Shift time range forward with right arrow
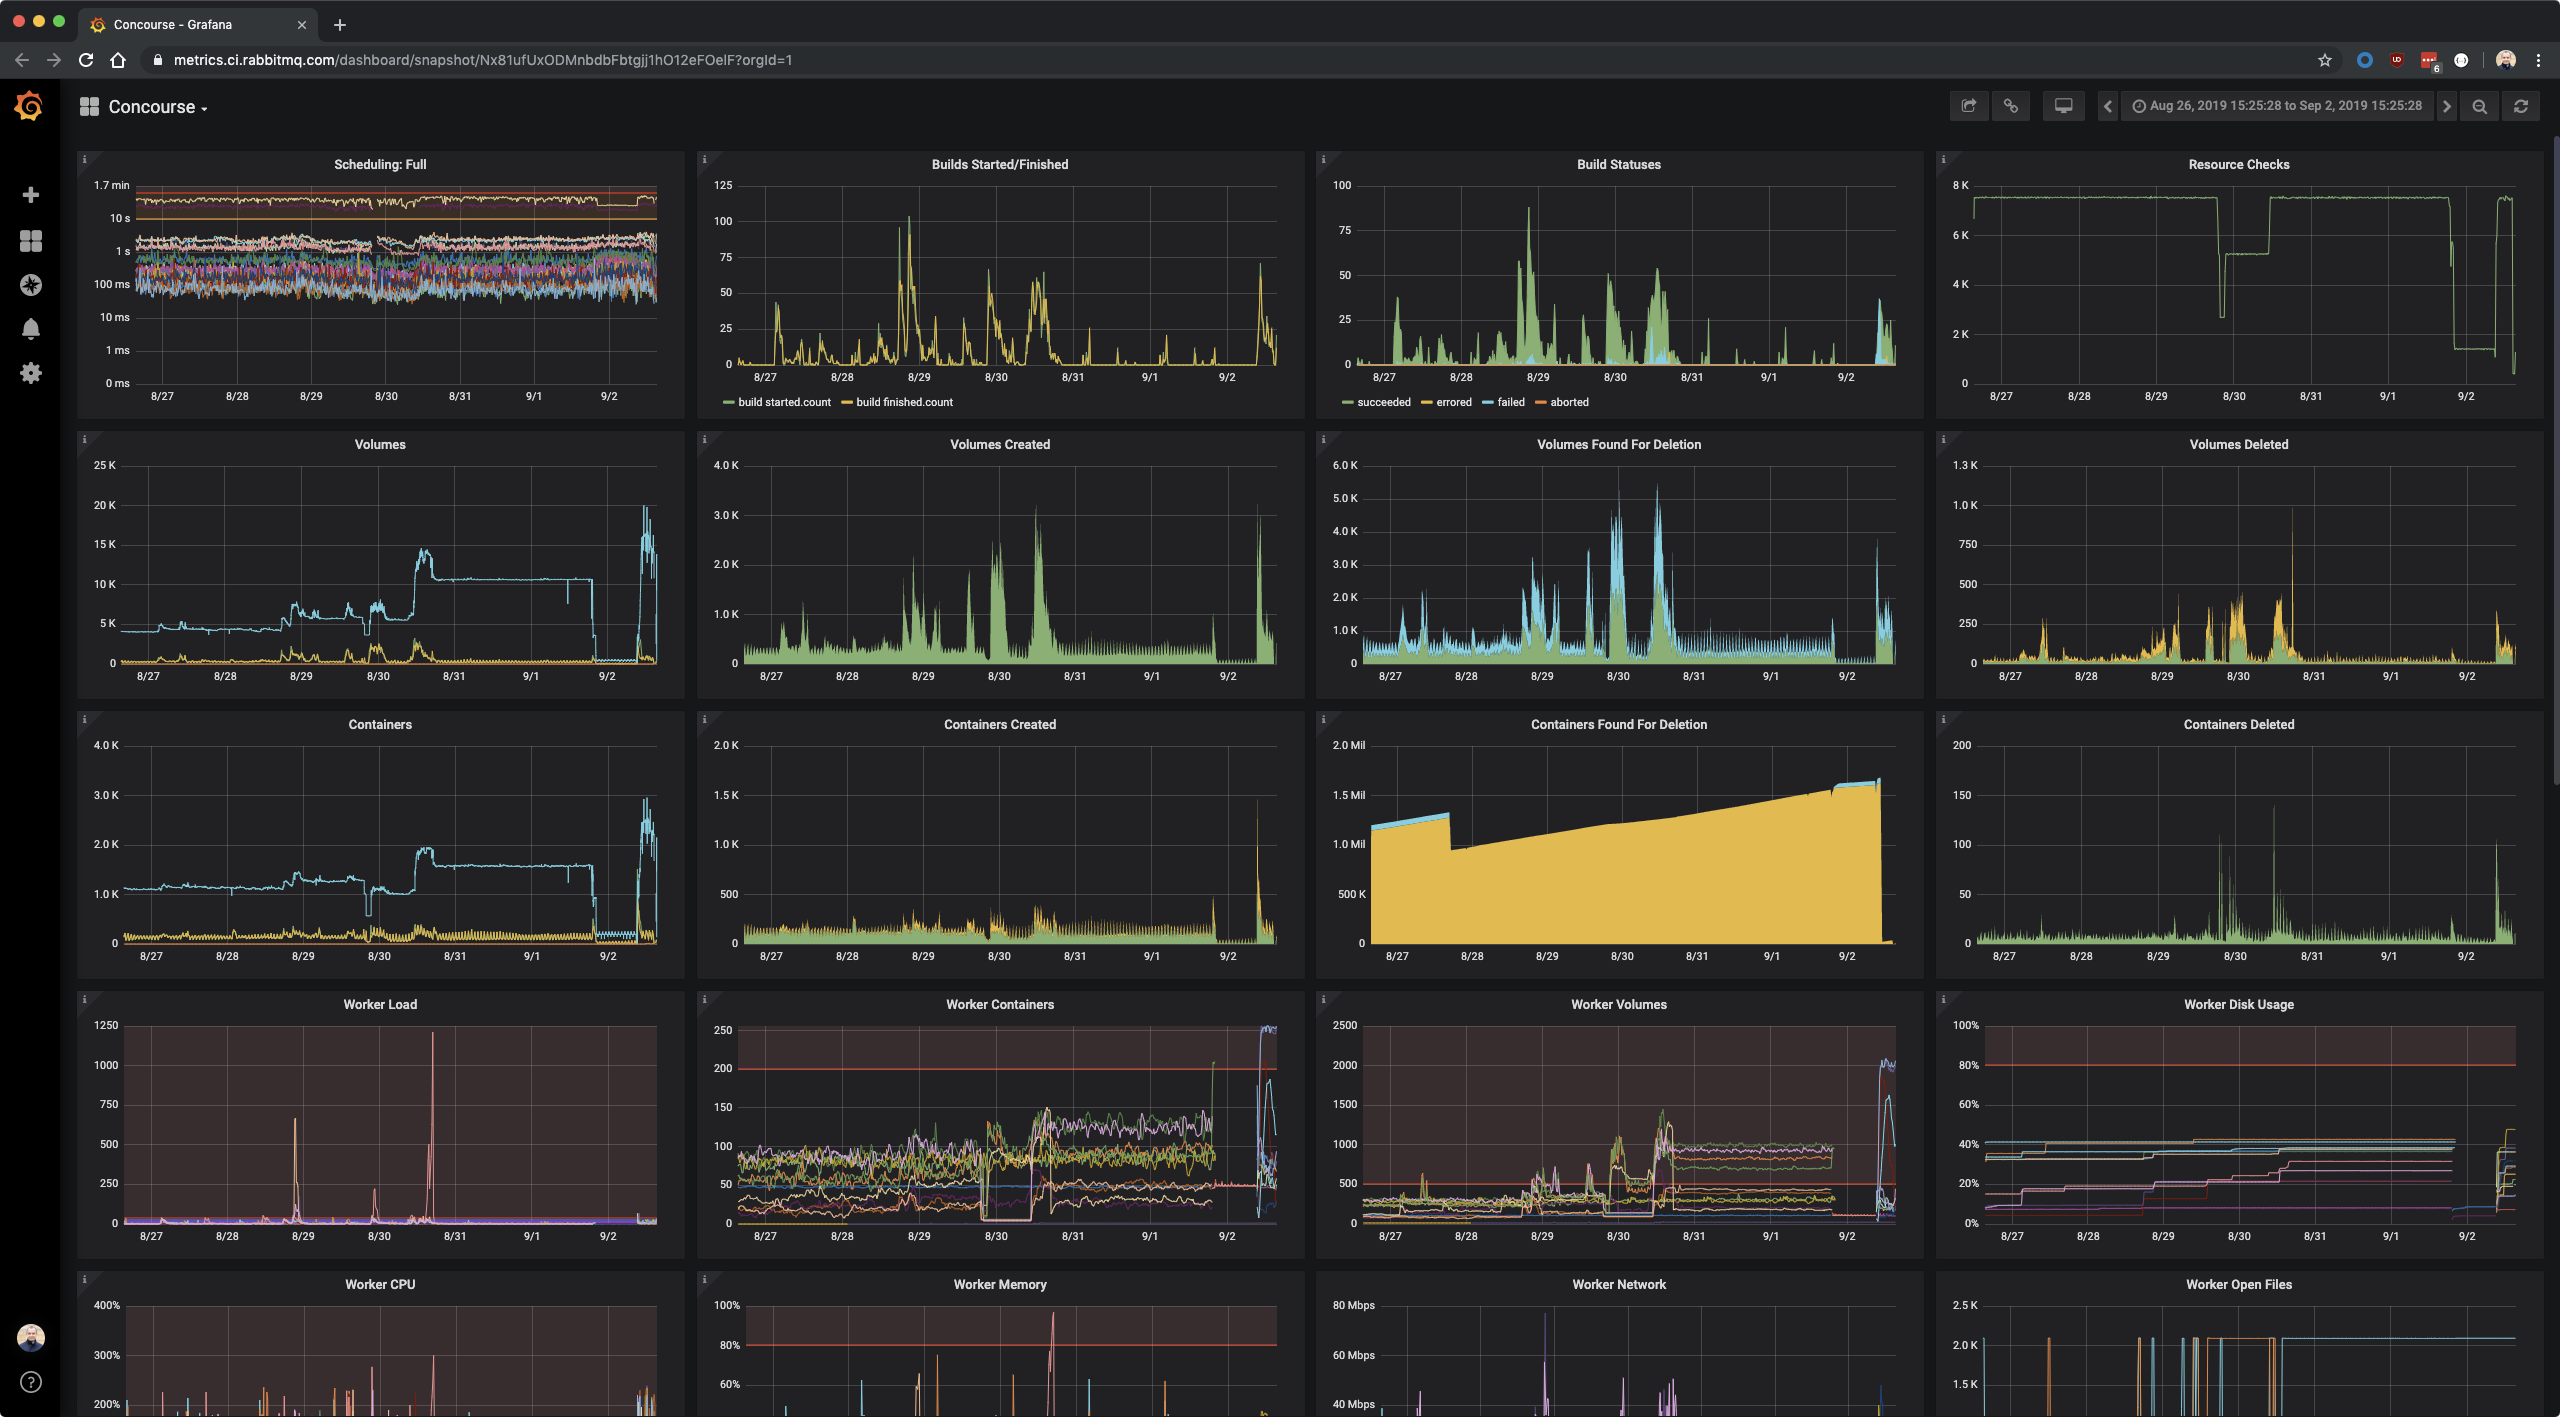 [x=2446, y=106]
